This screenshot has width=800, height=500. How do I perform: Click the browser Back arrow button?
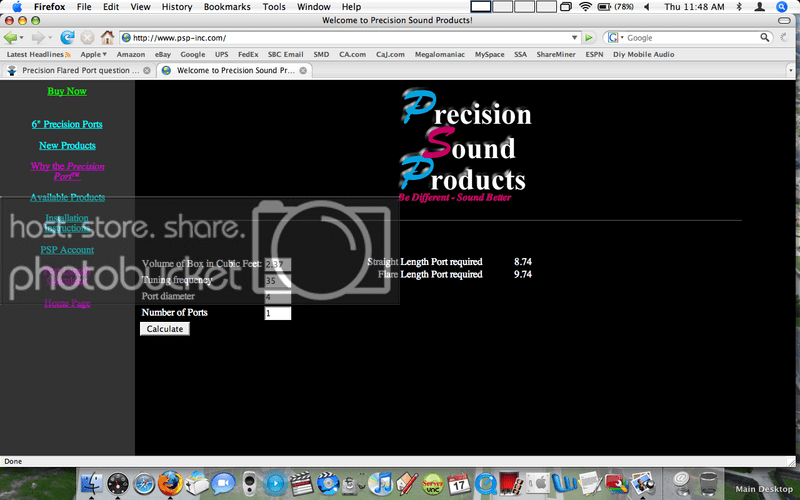point(10,38)
